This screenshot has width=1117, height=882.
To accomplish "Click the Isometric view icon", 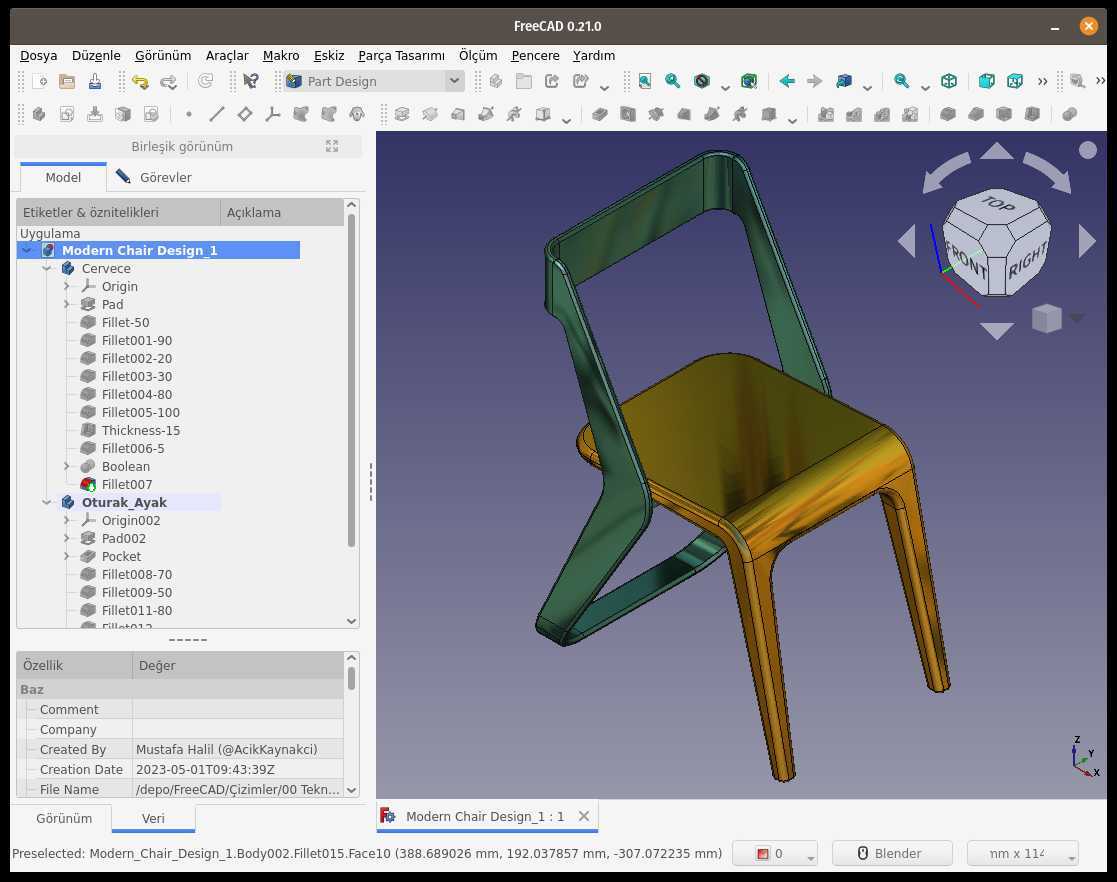I will coord(949,81).
